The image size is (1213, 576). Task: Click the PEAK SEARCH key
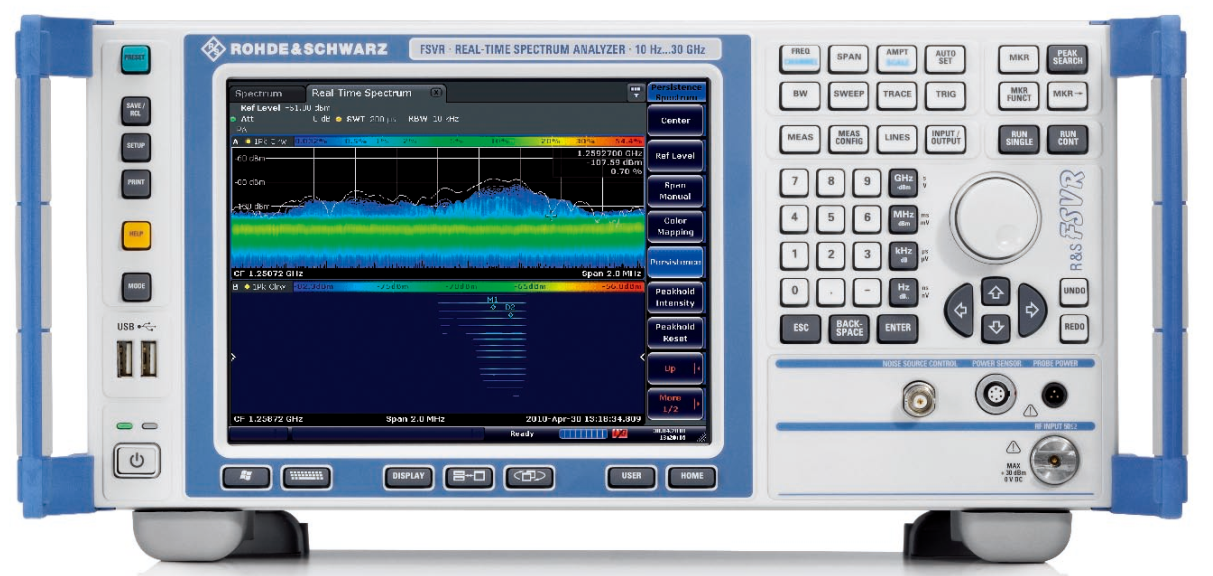[1068, 58]
